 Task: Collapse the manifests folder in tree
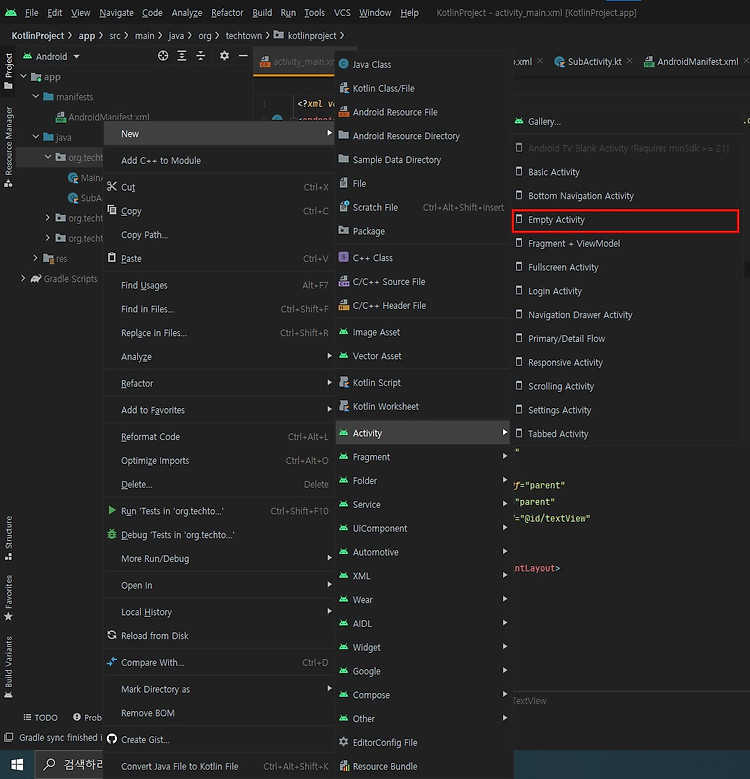click(x=35, y=96)
